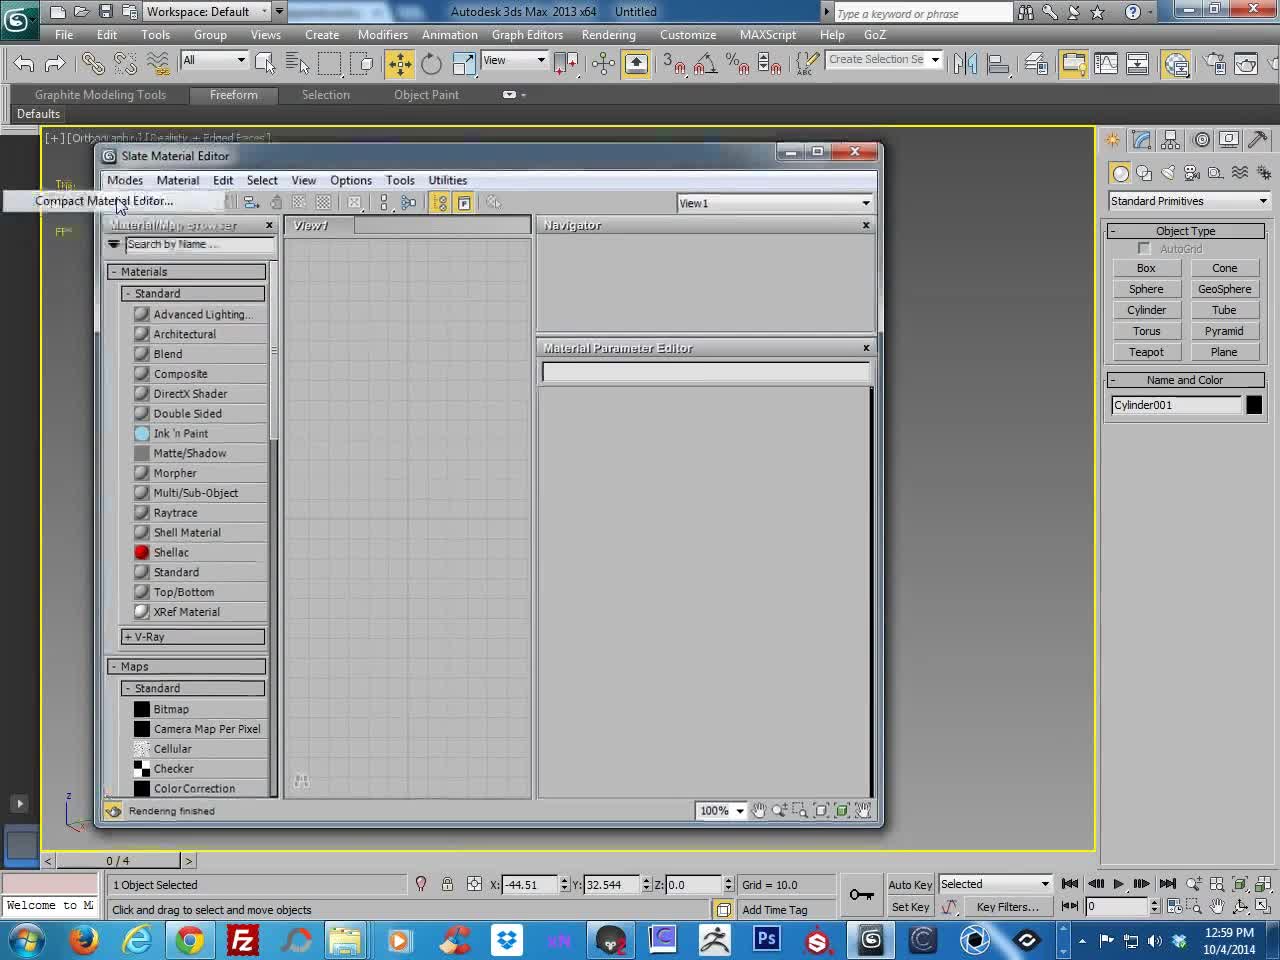
Task: Open the Modify panel tab
Action: pos(1141,140)
